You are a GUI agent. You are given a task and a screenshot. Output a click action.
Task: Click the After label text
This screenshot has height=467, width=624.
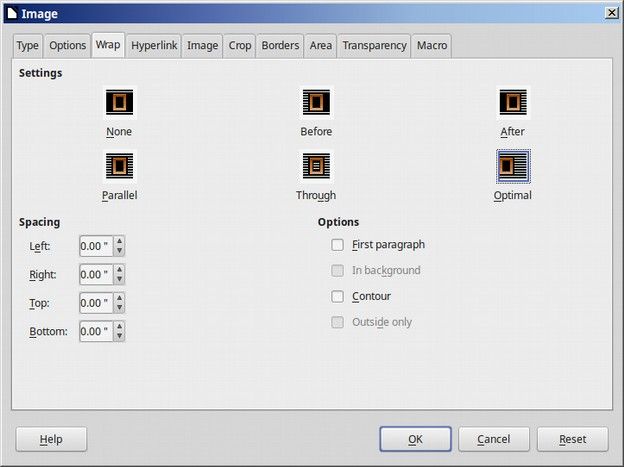click(x=513, y=131)
